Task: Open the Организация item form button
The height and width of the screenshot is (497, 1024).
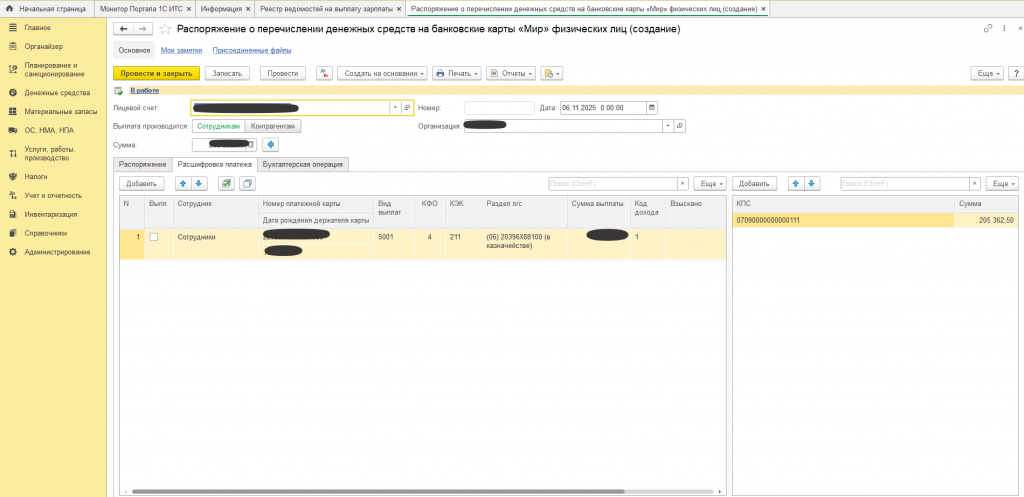Action: (x=679, y=126)
